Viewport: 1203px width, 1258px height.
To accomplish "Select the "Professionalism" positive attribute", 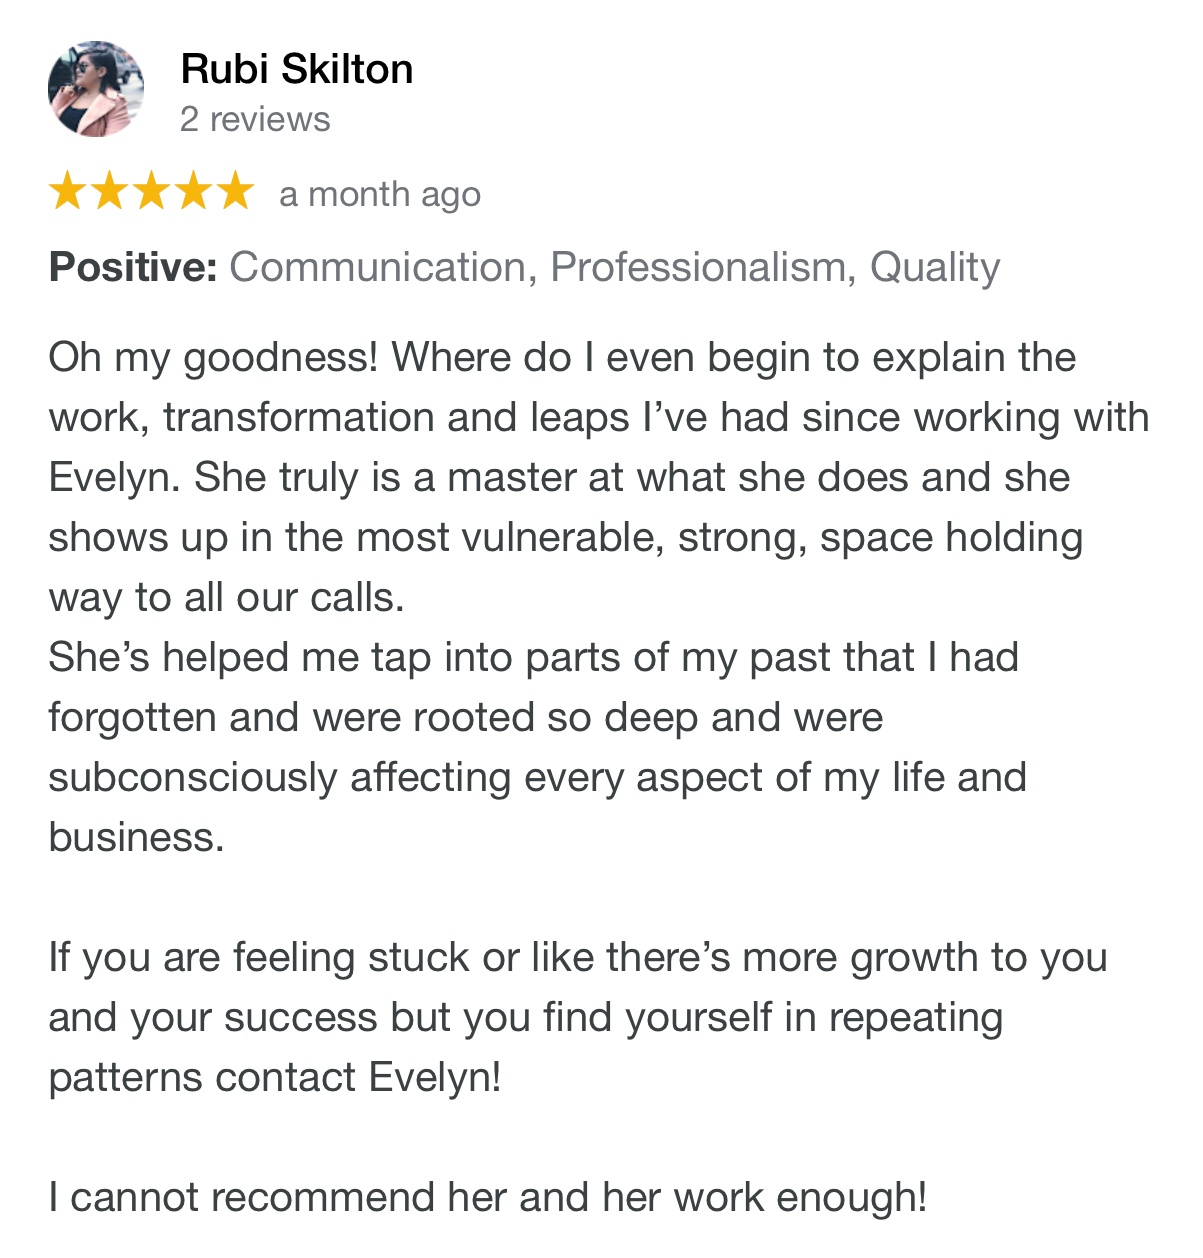I will point(702,267).
